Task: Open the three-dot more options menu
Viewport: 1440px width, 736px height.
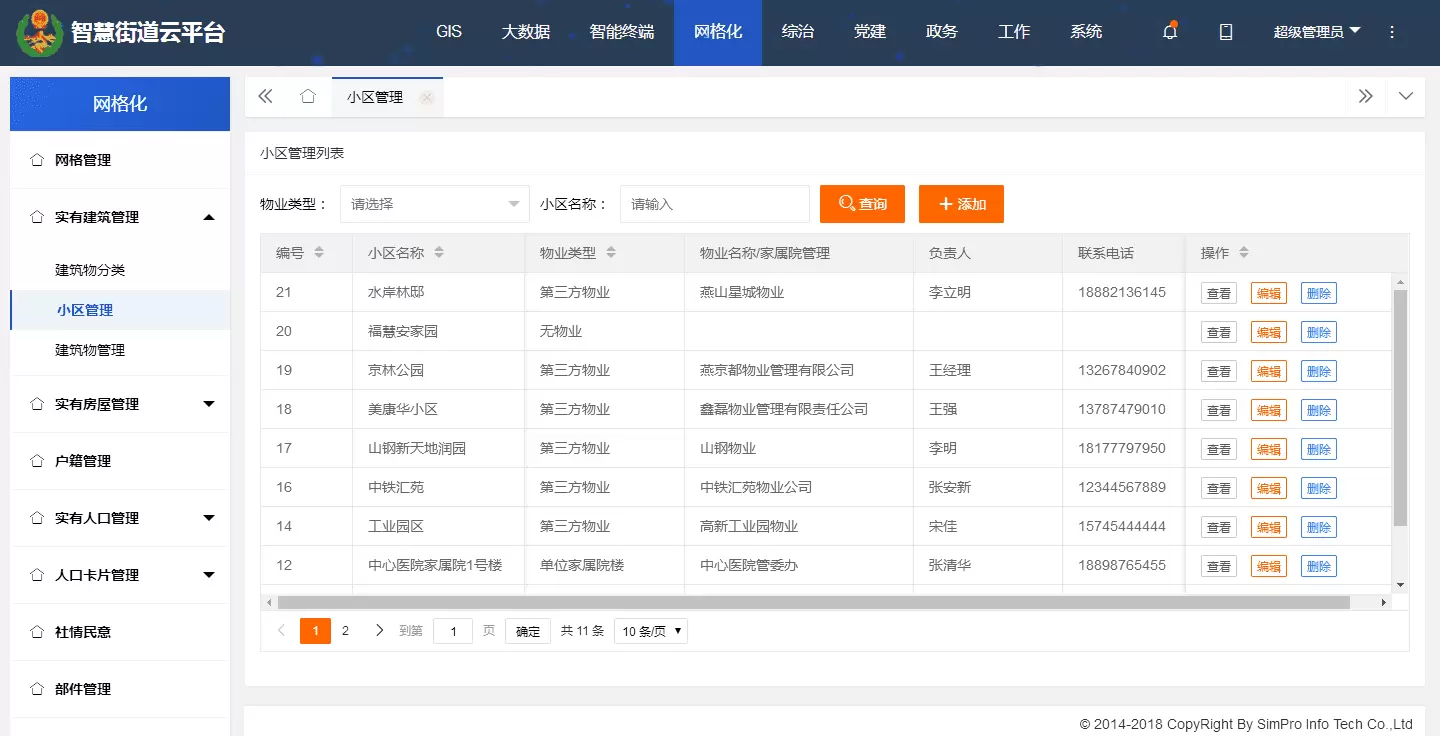Action: click(x=1392, y=32)
